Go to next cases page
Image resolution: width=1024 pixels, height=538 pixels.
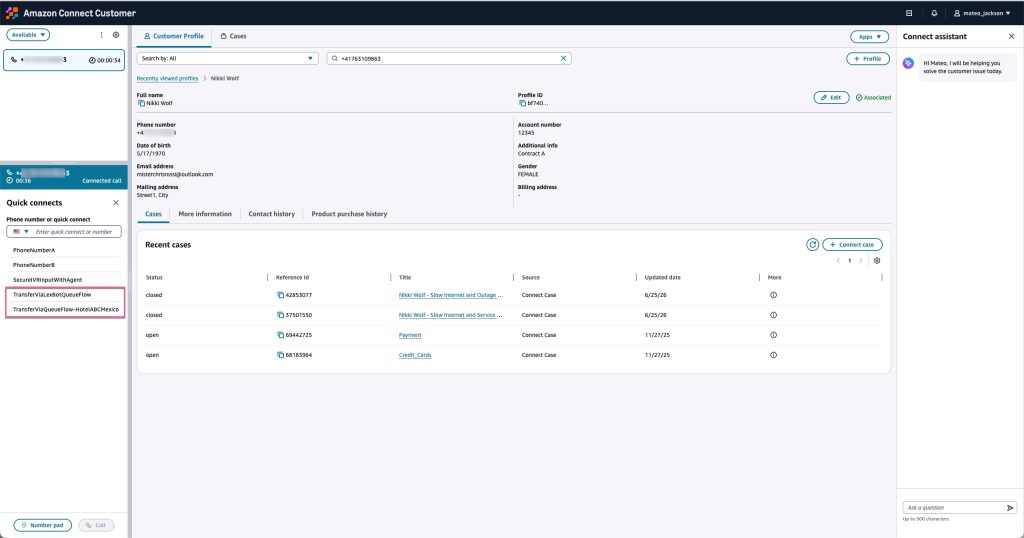[x=861, y=261]
